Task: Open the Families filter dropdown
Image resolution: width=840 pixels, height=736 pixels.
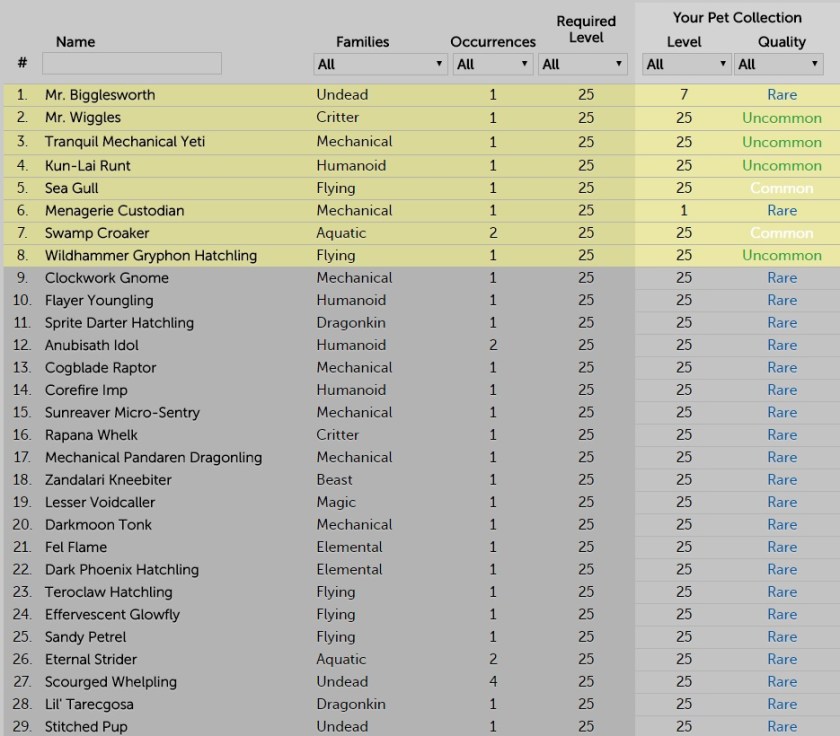Action: [379, 64]
